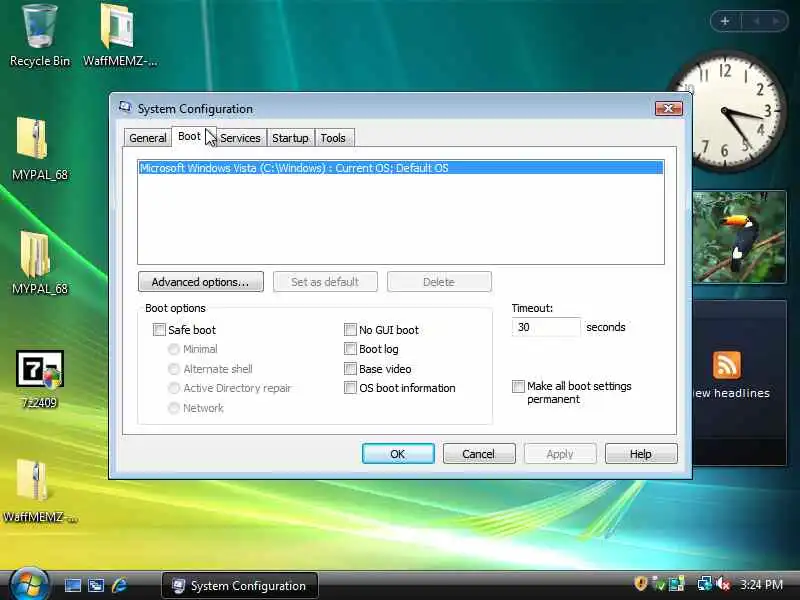Enable the No GUI boot checkbox
The height and width of the screenshot is (600, 800).
click(350, 330)
